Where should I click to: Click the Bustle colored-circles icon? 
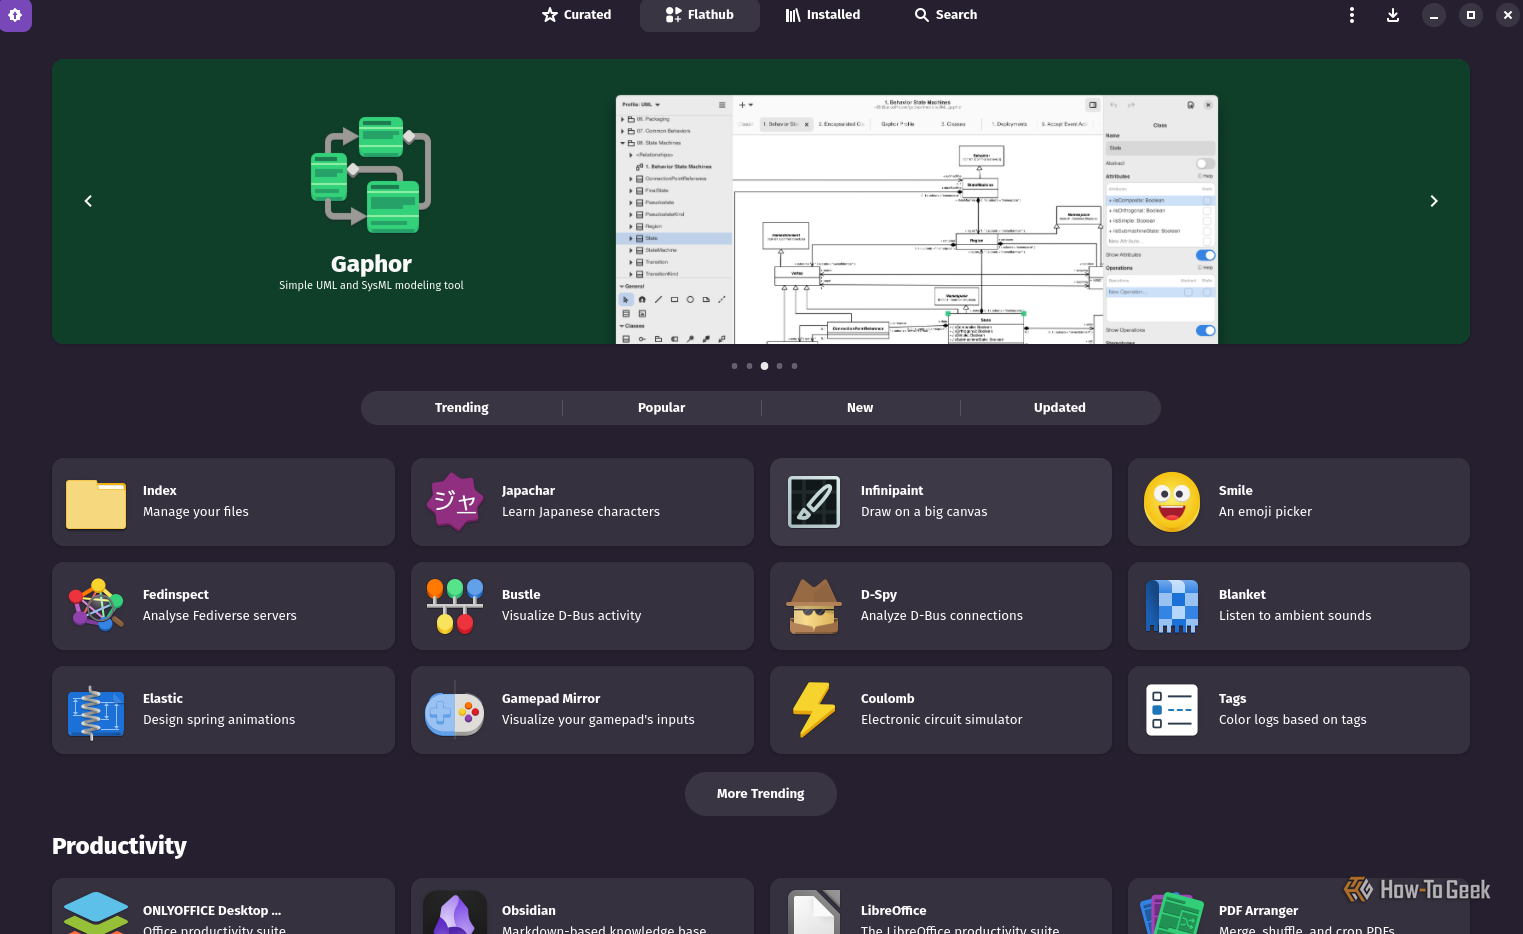point(455,606)
